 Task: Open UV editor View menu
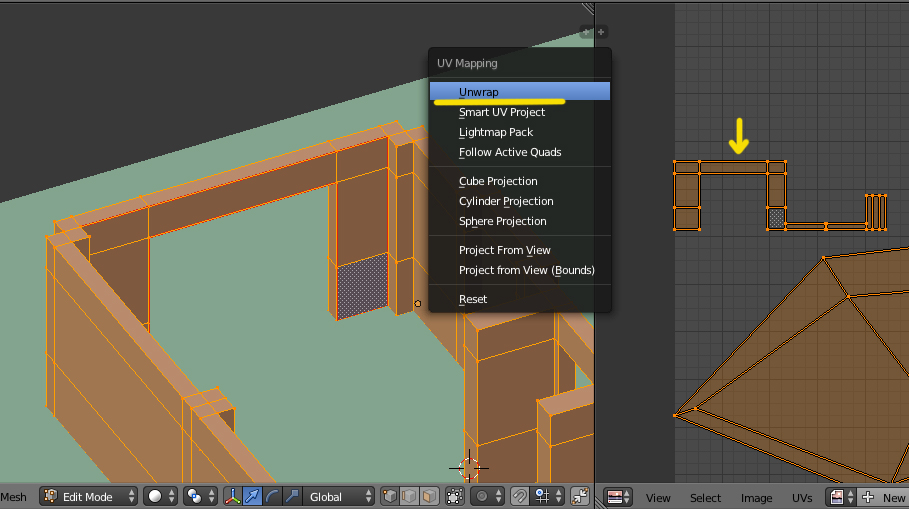(658, 498)
